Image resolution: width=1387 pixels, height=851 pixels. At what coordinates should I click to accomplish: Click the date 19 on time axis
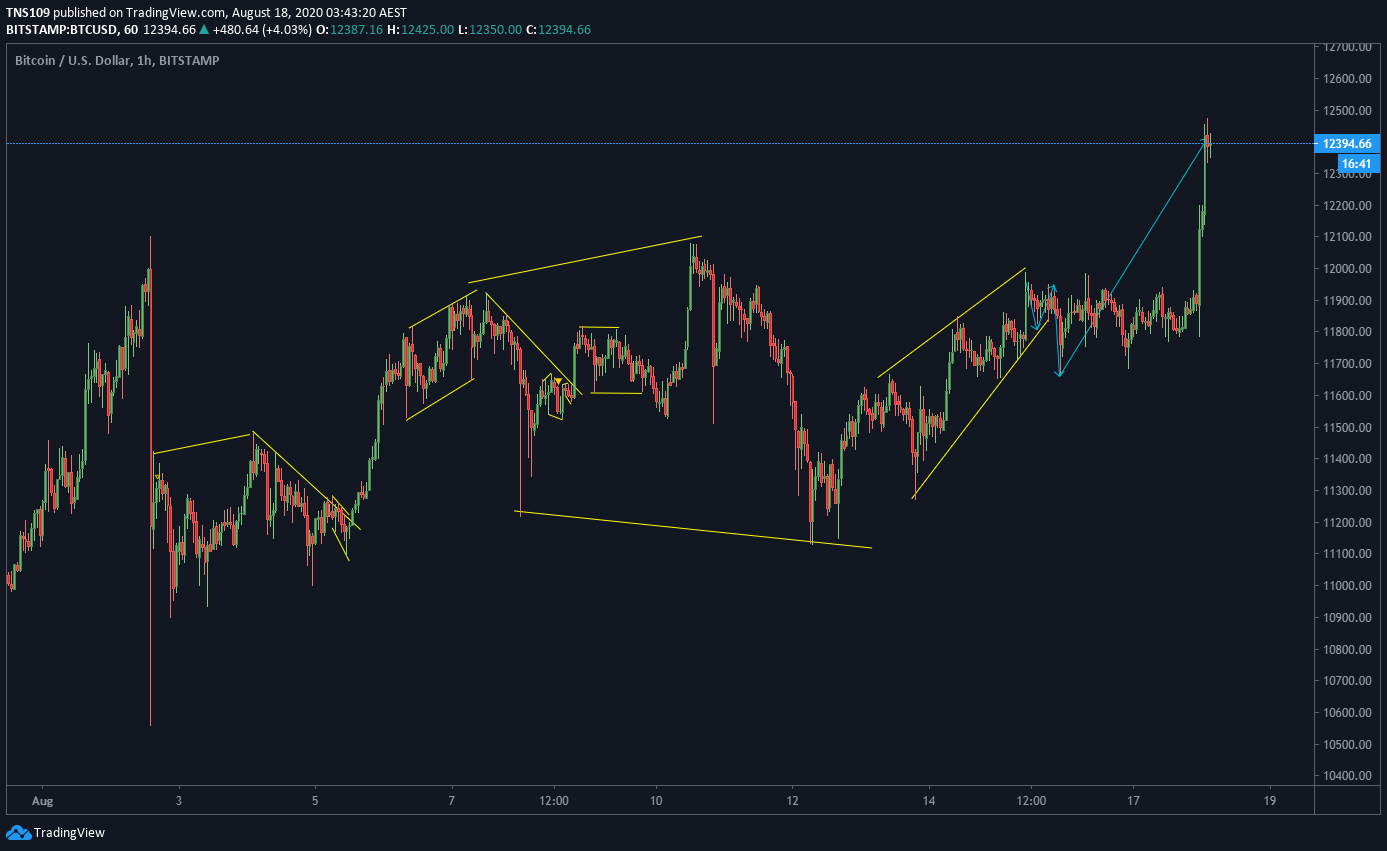[x=1269, y=801]
